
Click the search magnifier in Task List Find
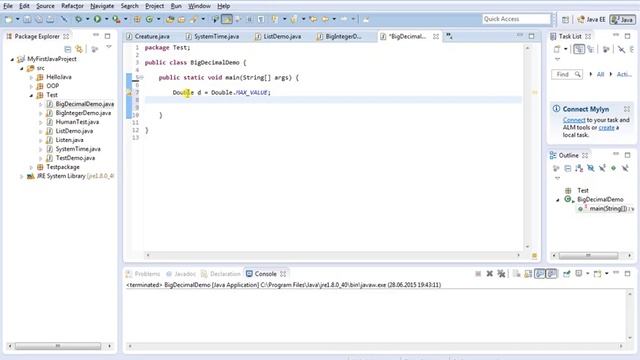pos(578,74)
